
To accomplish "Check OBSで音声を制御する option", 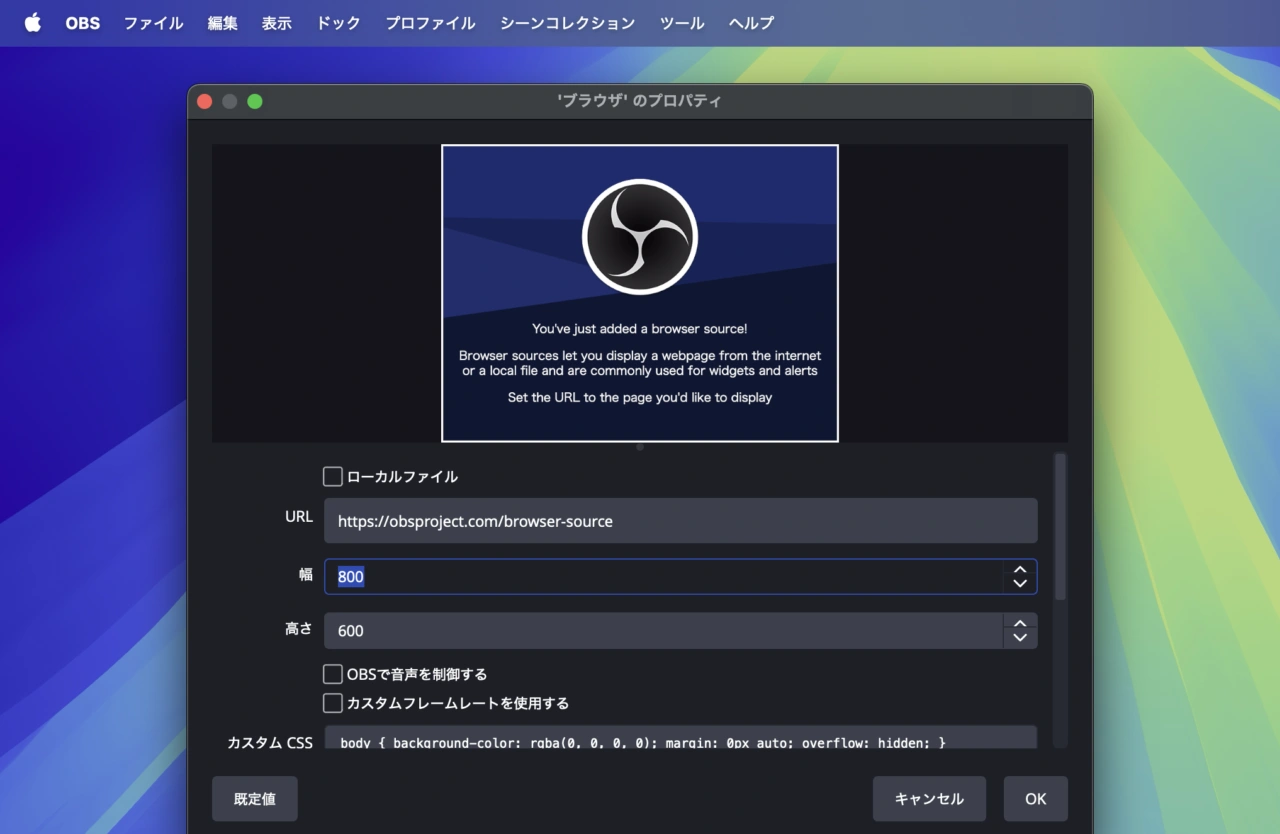I will click(x=333, y=674).
